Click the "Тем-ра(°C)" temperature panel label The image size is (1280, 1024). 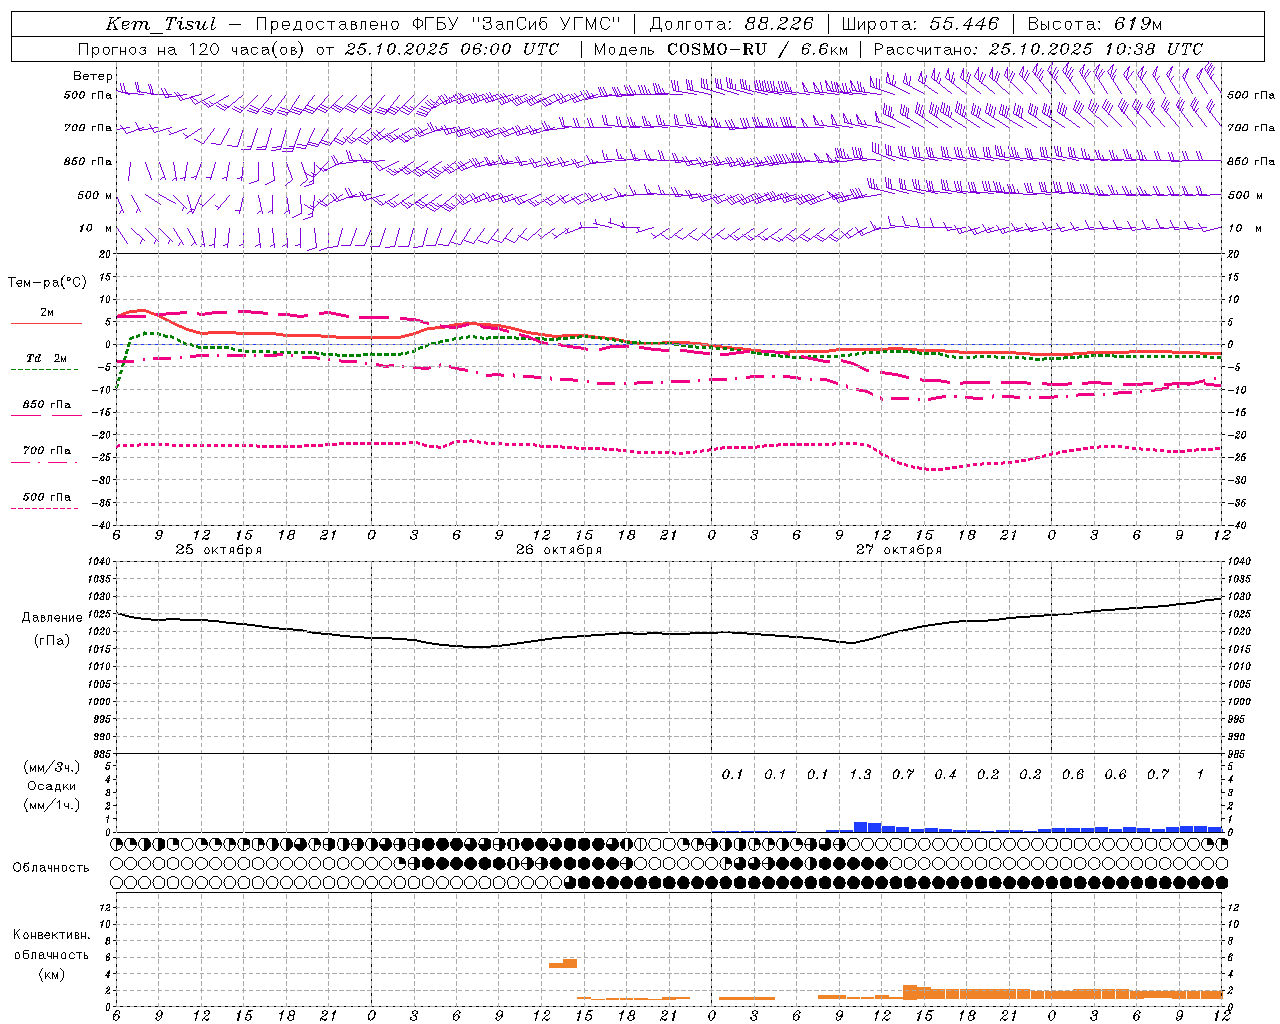47,283
